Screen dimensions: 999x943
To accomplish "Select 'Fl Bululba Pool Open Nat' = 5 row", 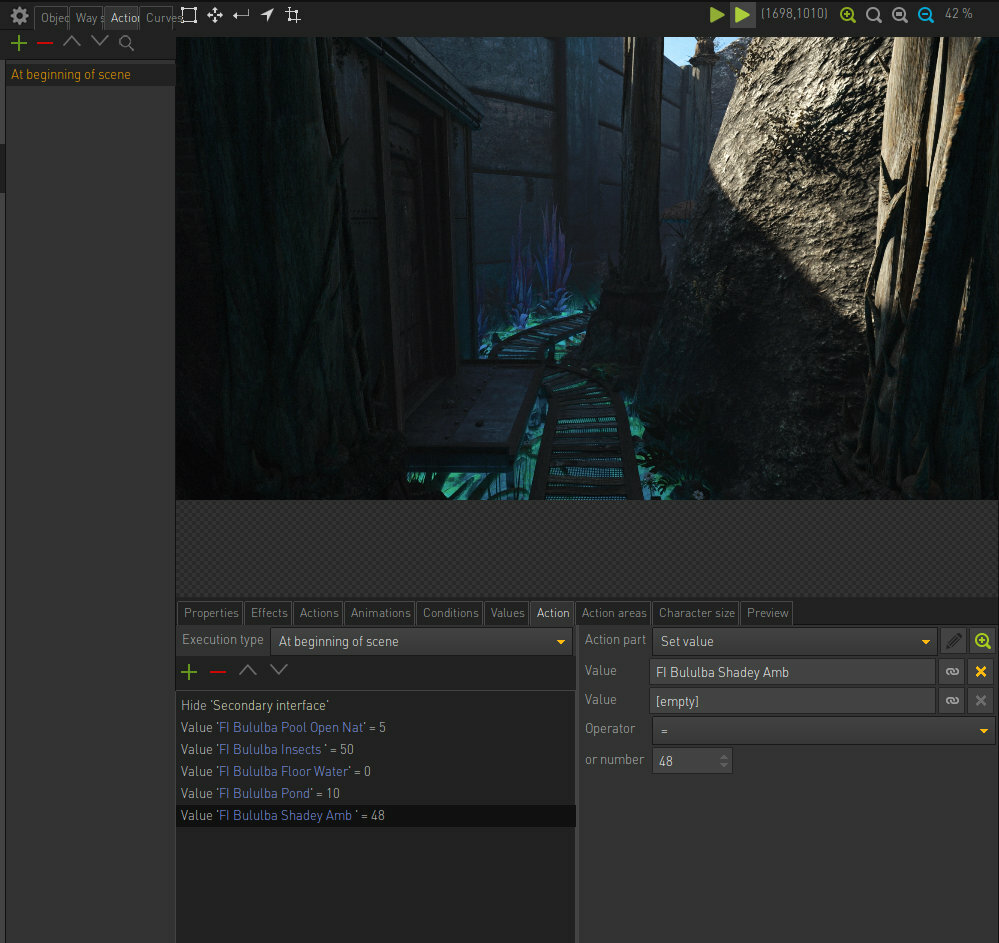I will pyautogui.click(x=375, y=728).
